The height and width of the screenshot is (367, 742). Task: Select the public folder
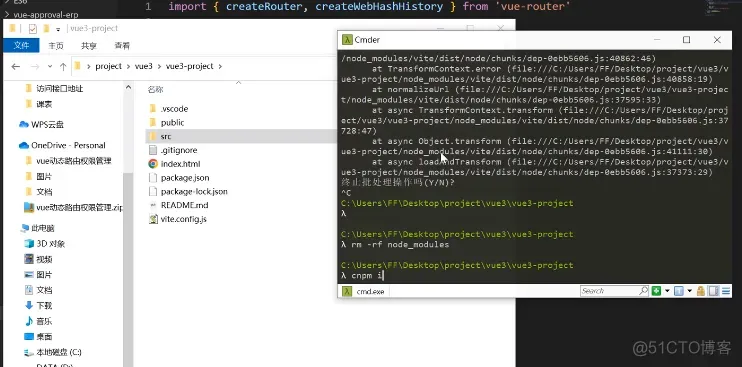pos(172,122)
